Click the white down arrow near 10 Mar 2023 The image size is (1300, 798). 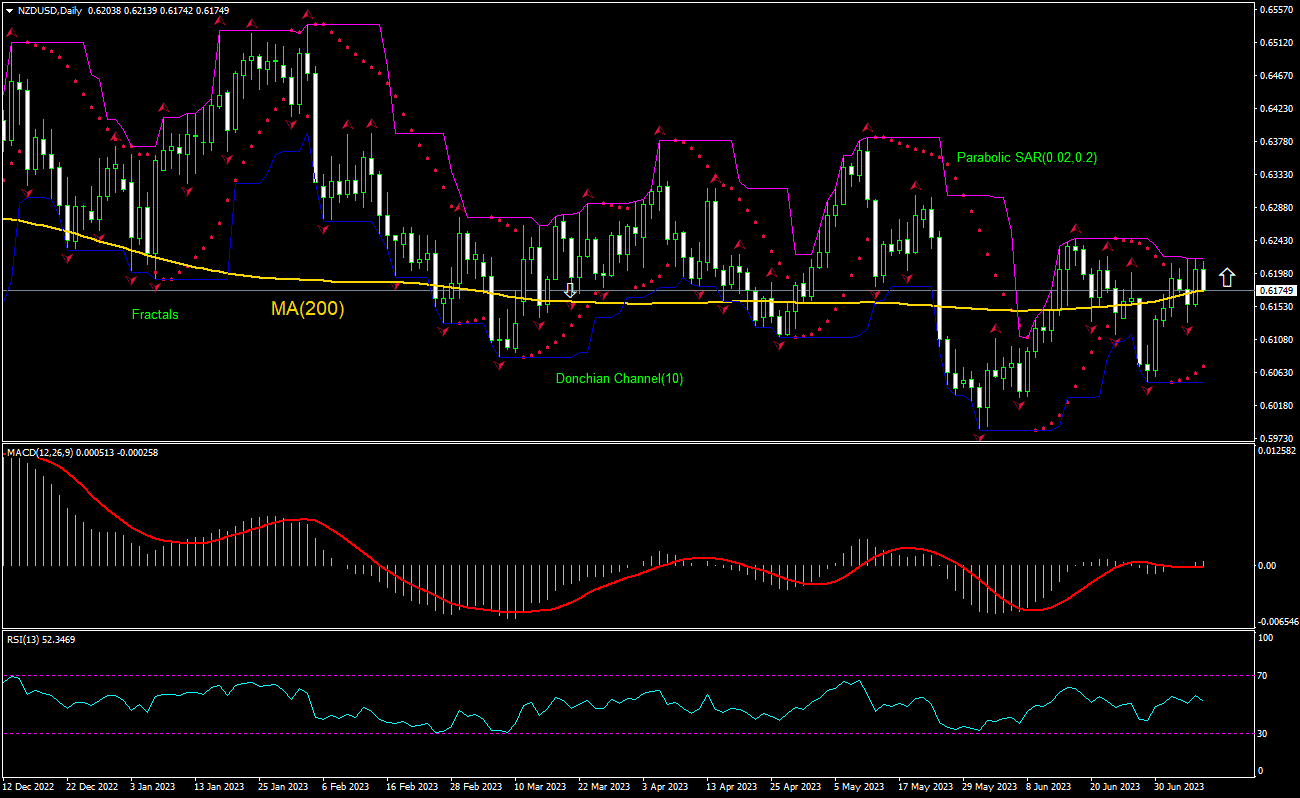point(570,290)
